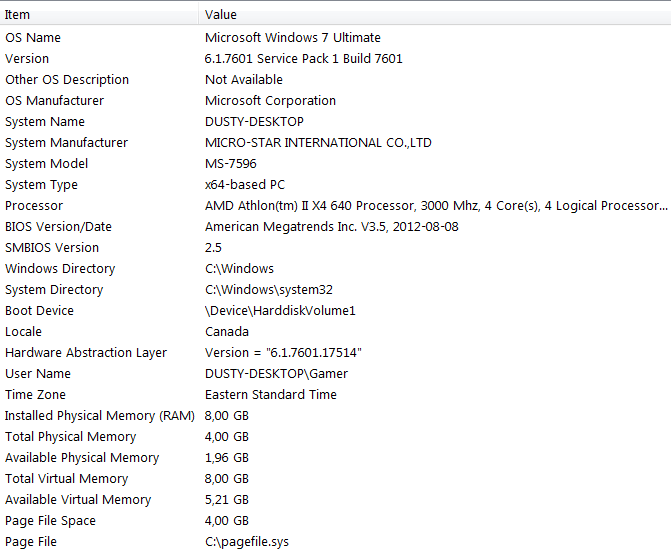The image size is (671, 554).
Task: Select the Boot Device row
Action: [336, 311]
